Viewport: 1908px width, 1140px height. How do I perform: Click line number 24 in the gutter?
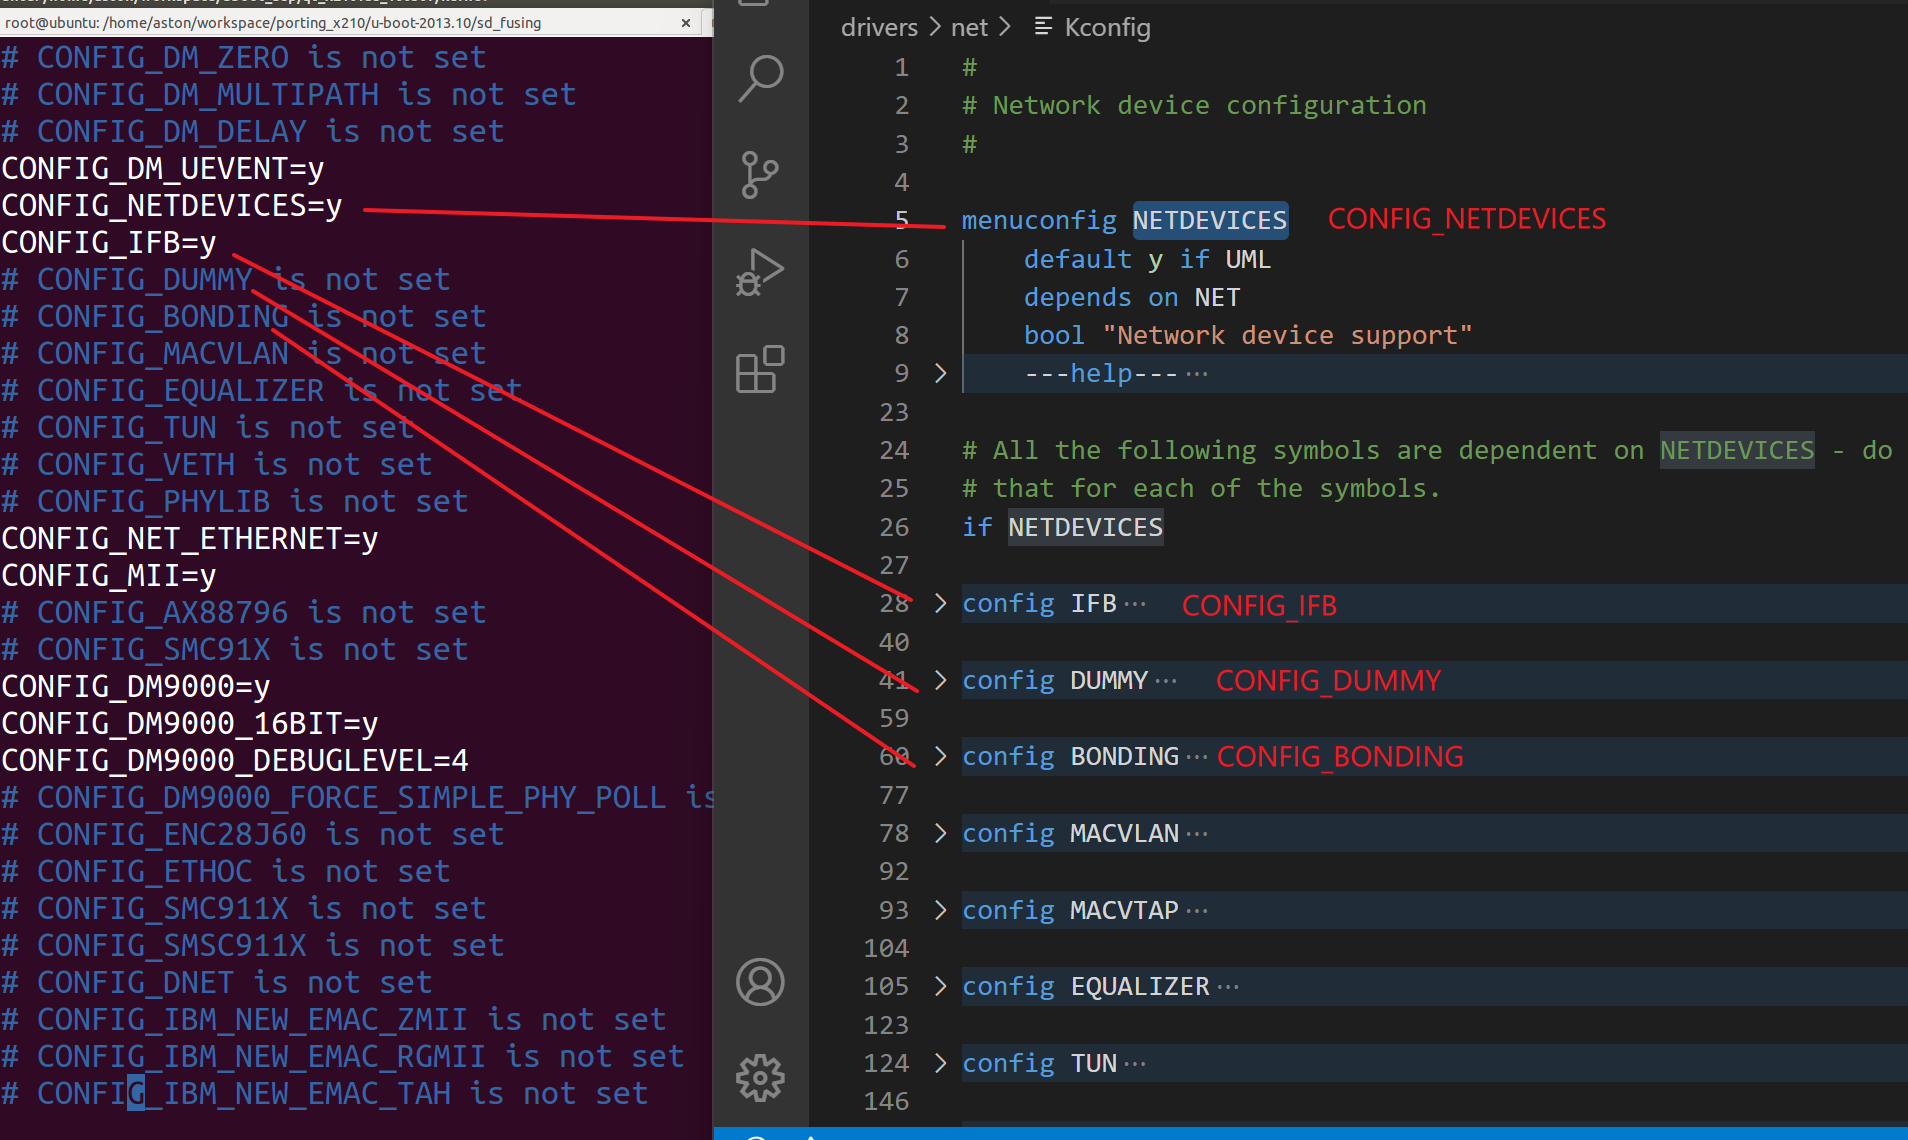point(894,450)
